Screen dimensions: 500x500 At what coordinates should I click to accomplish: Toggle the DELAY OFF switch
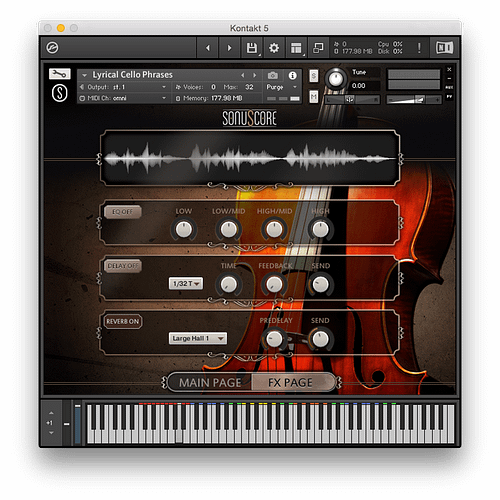pos(123,266)
